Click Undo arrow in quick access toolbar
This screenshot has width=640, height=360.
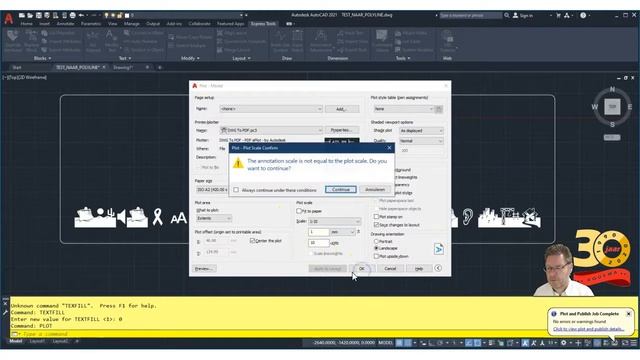[81, 15]
